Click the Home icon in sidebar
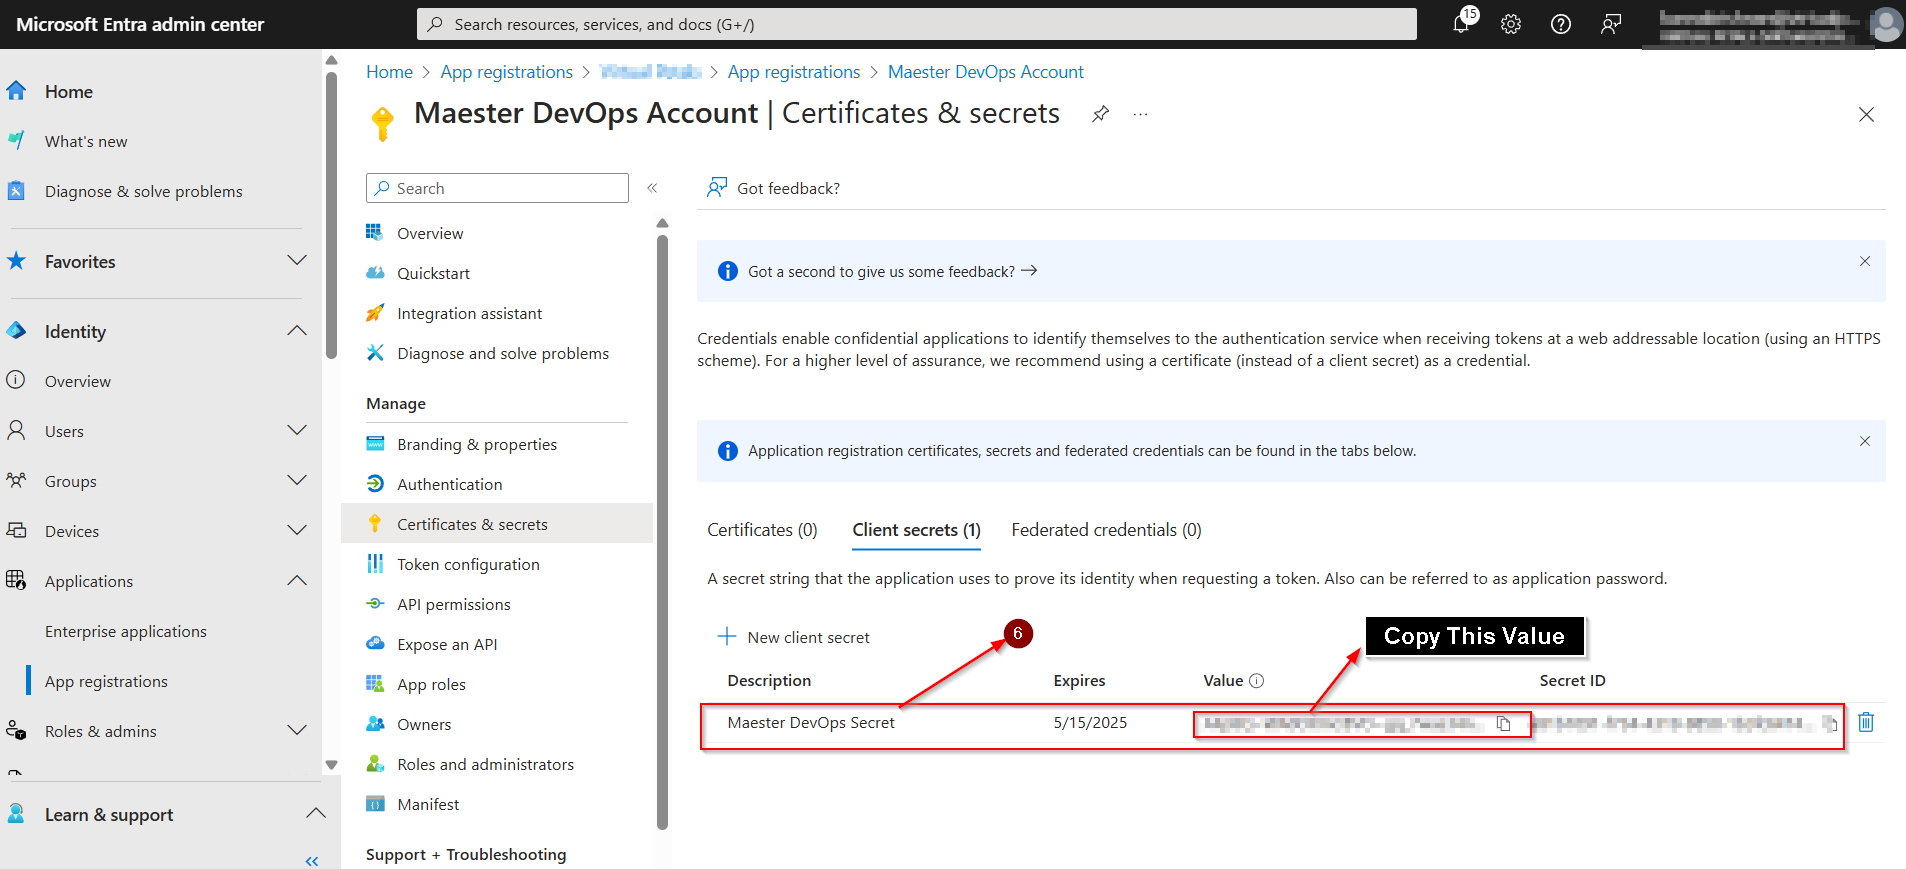Screen dimensions: 1906x869 coord(16,91)
